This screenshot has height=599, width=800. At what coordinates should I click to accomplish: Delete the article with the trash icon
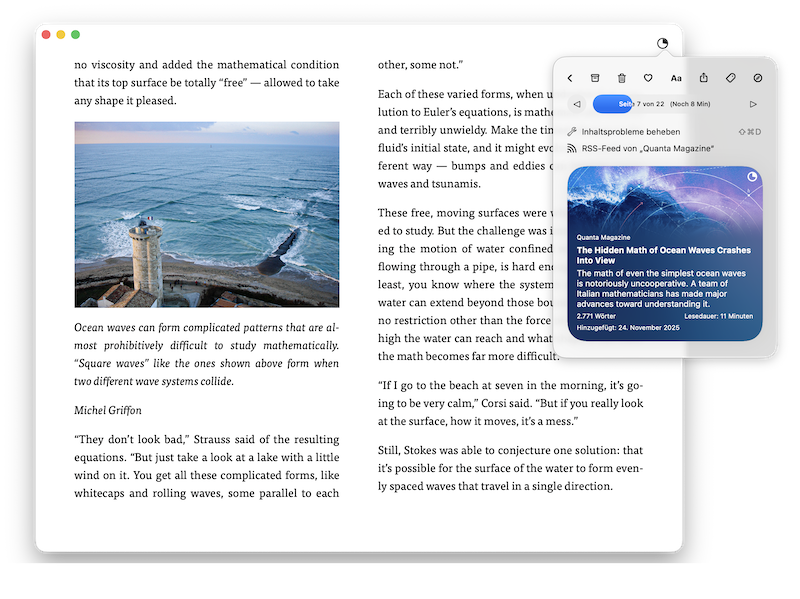(621, 78)
